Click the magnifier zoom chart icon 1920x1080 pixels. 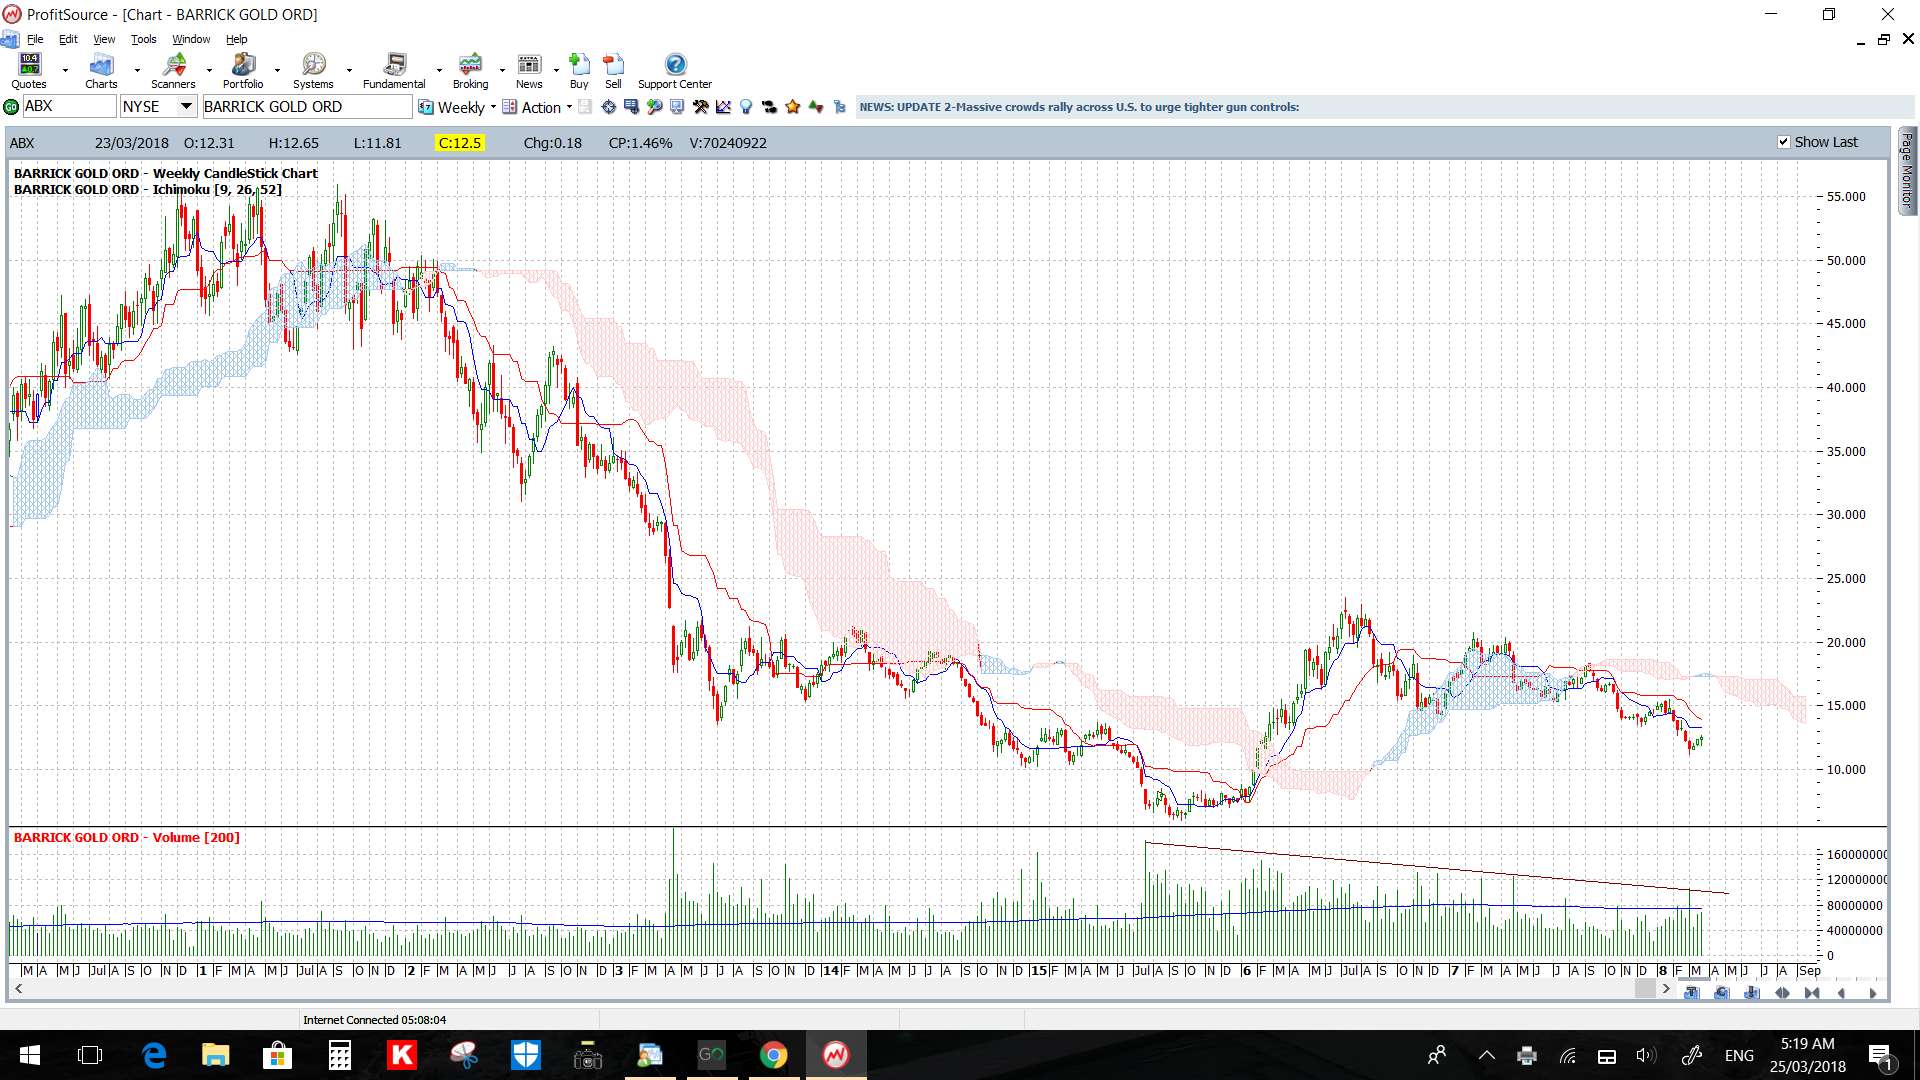(x=654, y=107)
